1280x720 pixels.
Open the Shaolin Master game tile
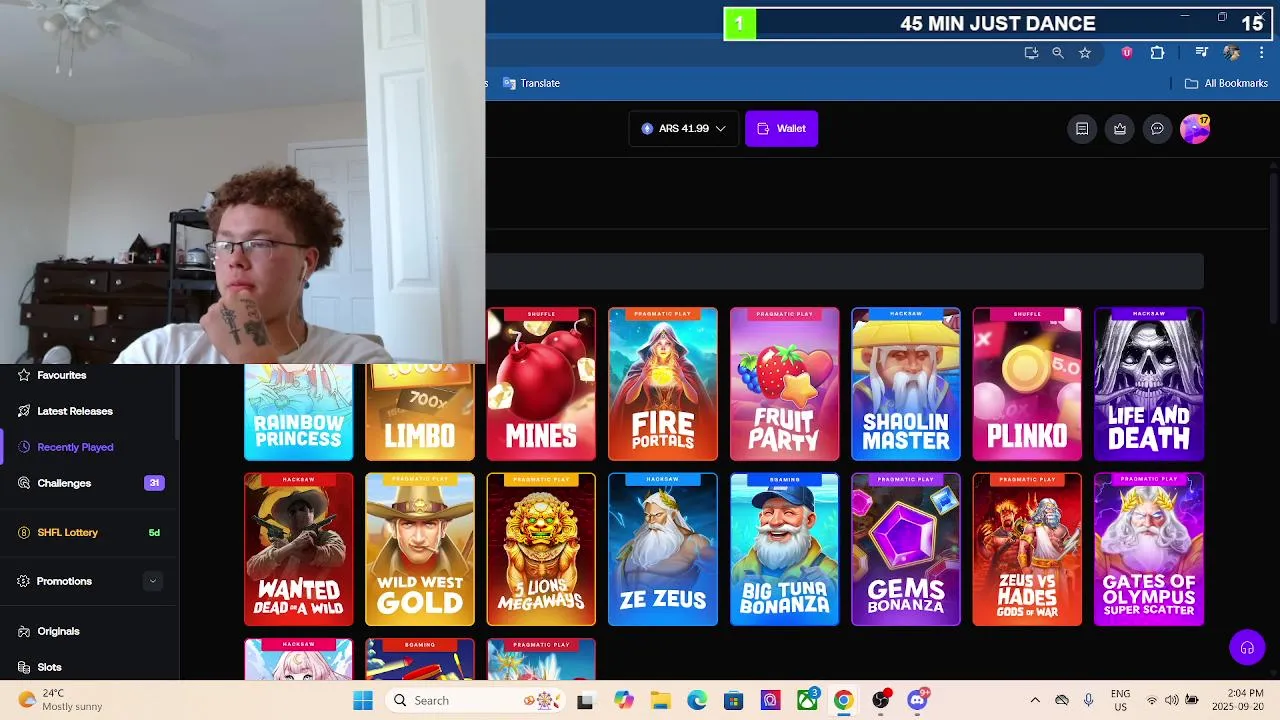click(906, 384)
